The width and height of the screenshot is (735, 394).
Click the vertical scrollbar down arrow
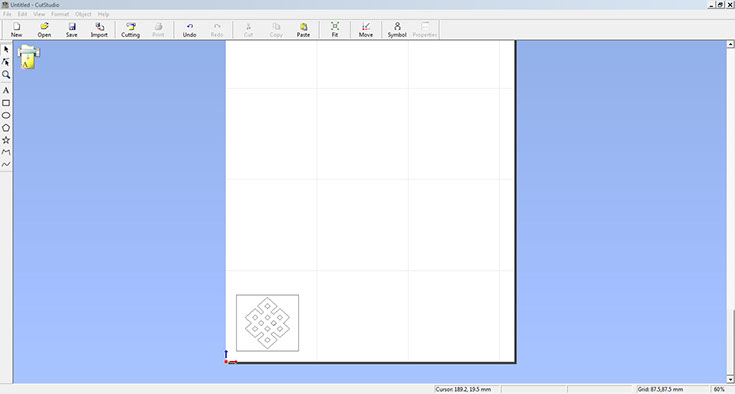tap(730, 379)
